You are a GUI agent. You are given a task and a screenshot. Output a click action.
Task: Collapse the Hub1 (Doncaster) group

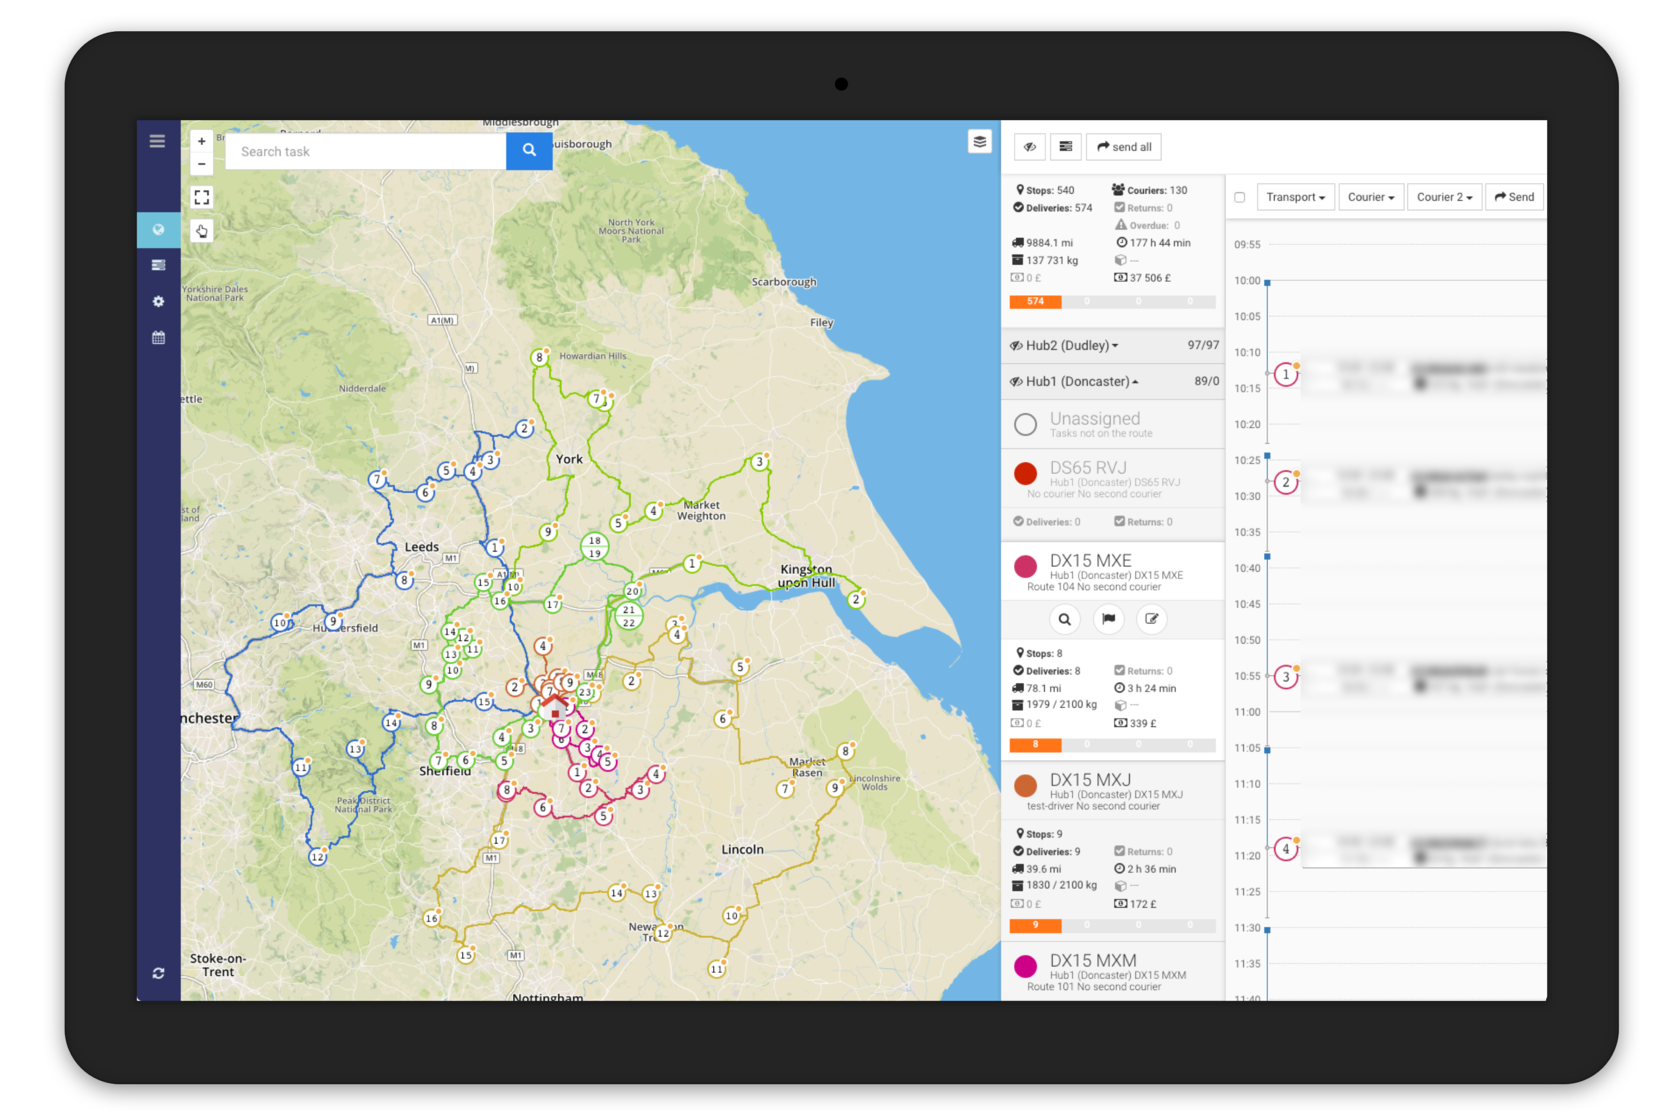pyautogui.click(x=1083, y=382)
